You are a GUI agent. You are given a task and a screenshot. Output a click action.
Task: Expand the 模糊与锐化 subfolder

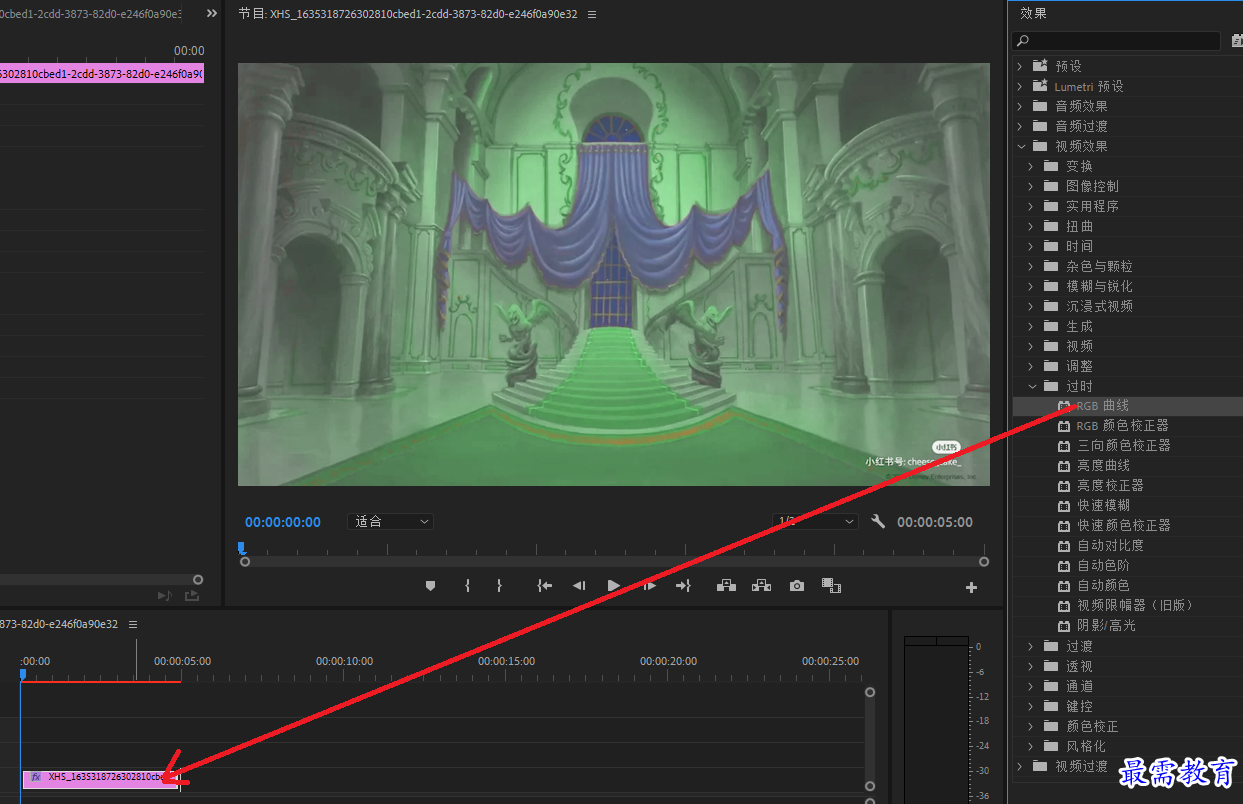coord(1031,286)
